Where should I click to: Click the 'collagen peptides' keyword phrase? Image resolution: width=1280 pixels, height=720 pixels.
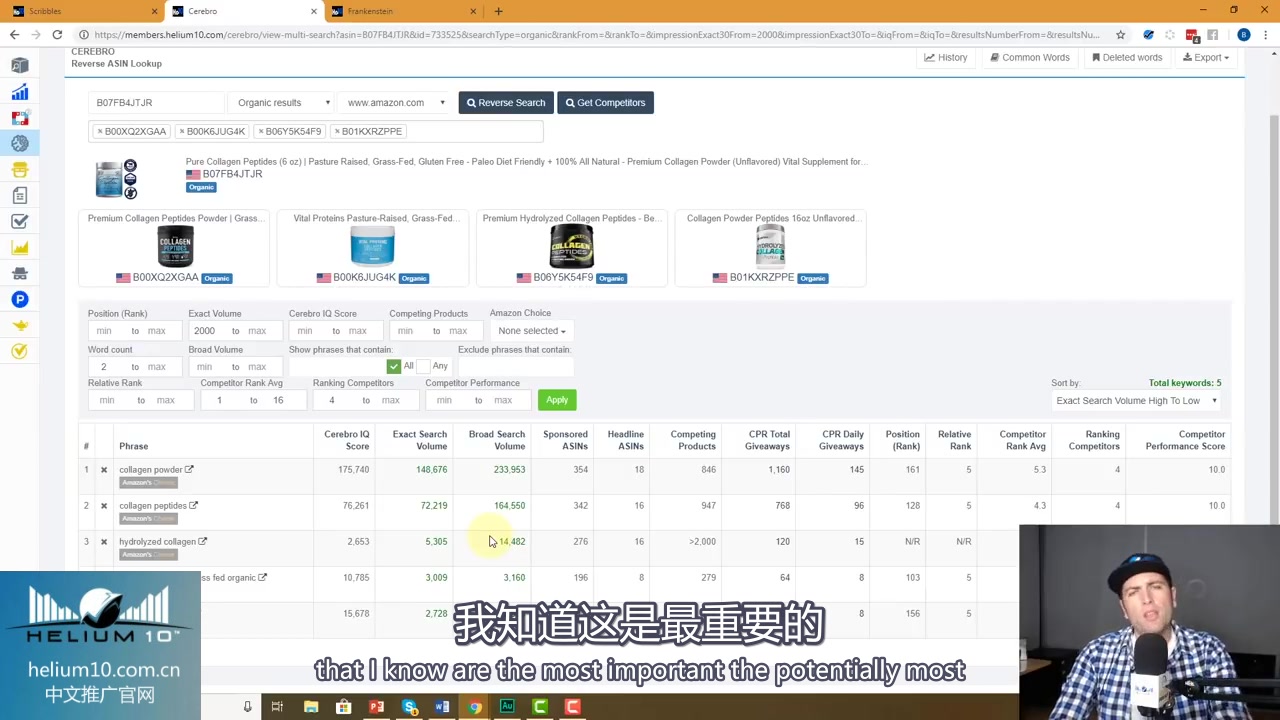pyautogui.click(x=153, y=506)
